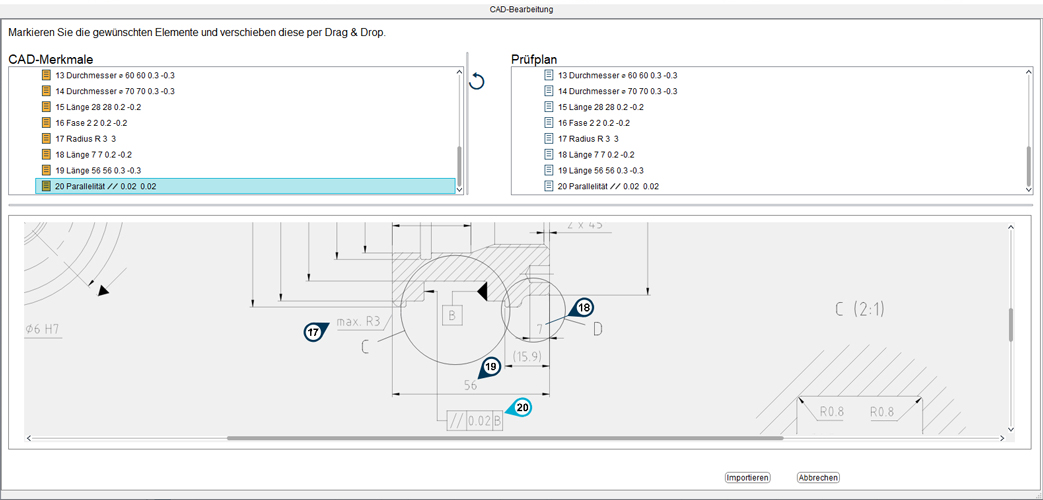
Task: Click Prüfplan document icon for 13 Durchmesser
Action: tap(549, 75)
